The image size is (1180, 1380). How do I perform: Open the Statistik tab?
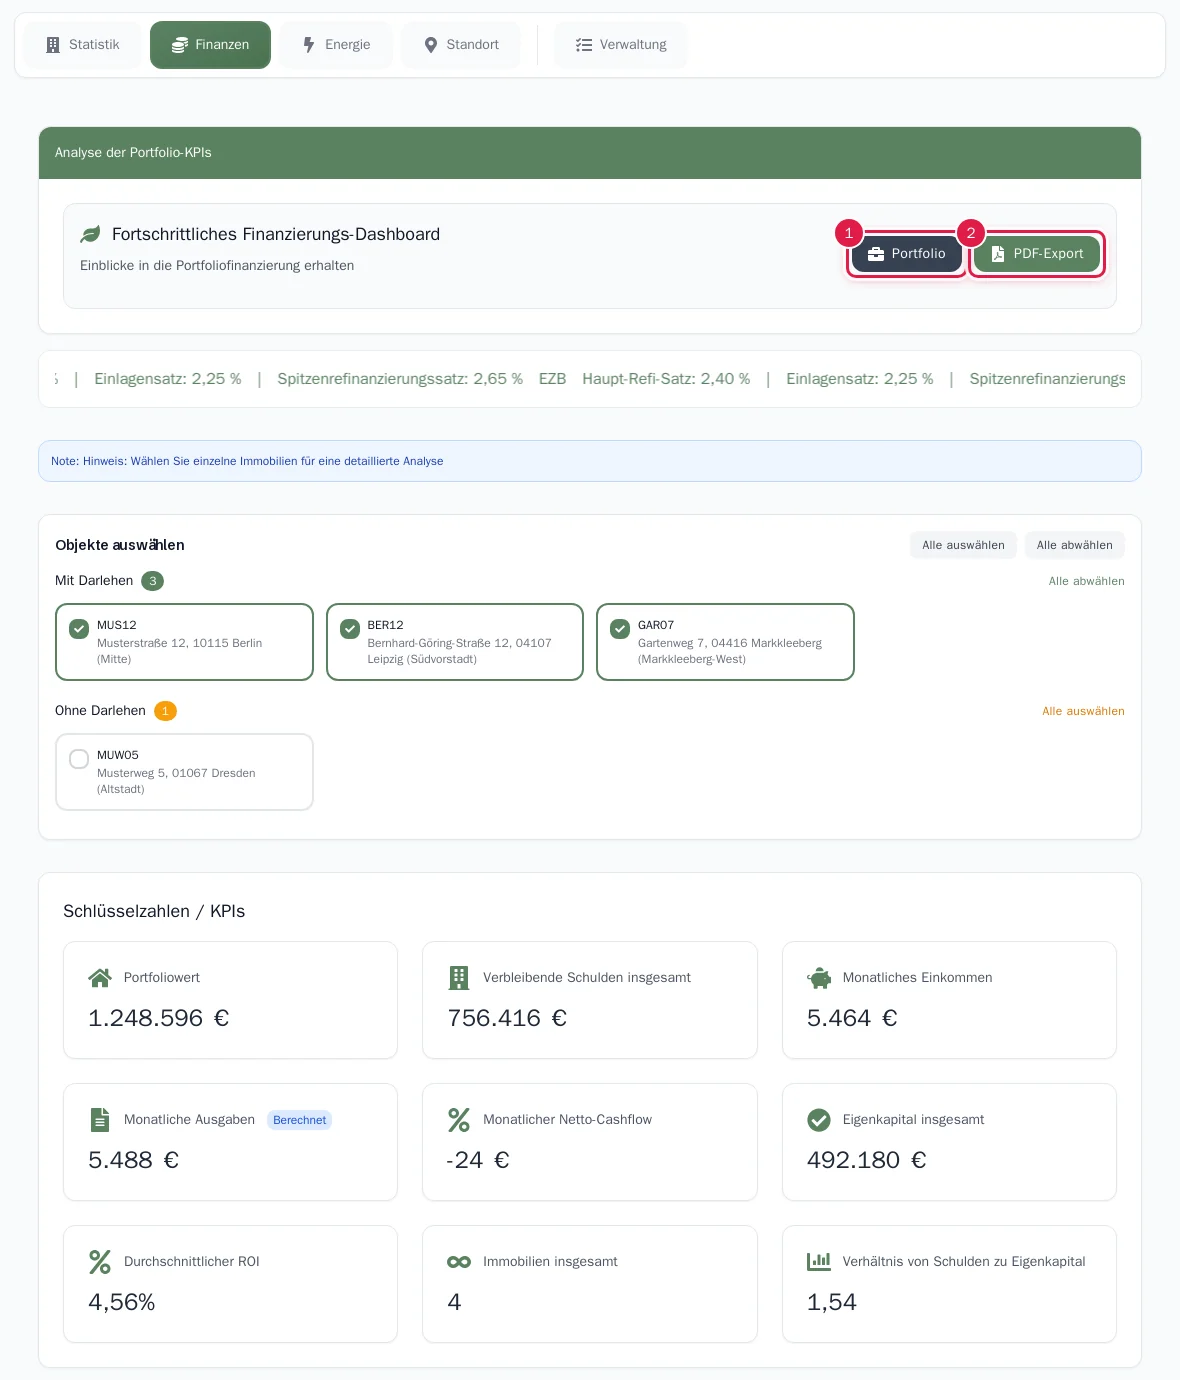pos(83,45)
